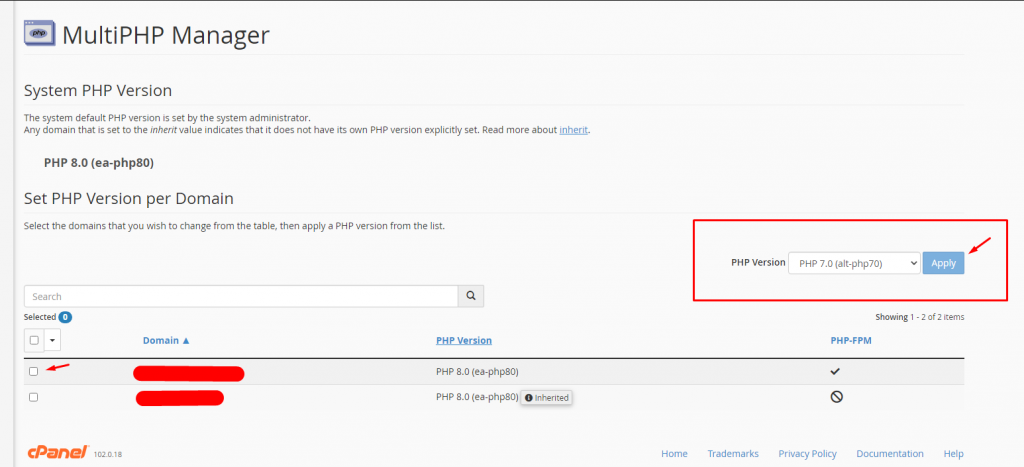Open the Help footer link
1024x467 pixels.
click(x=953, y=453)
